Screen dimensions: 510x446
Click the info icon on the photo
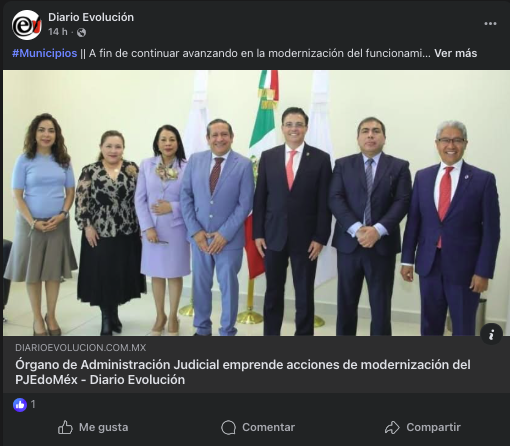point(491,334)
